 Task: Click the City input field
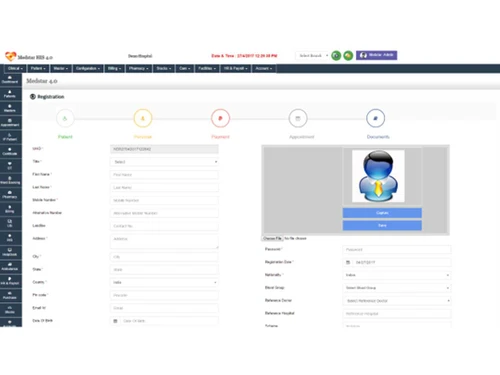164,257
